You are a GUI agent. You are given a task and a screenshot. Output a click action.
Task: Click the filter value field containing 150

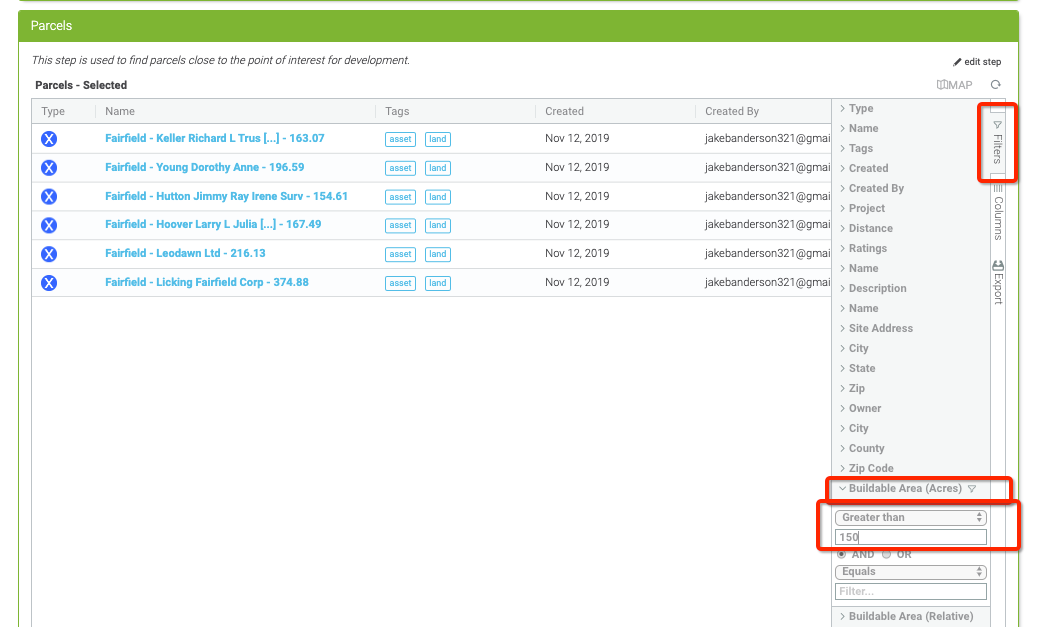click(910, 537)
